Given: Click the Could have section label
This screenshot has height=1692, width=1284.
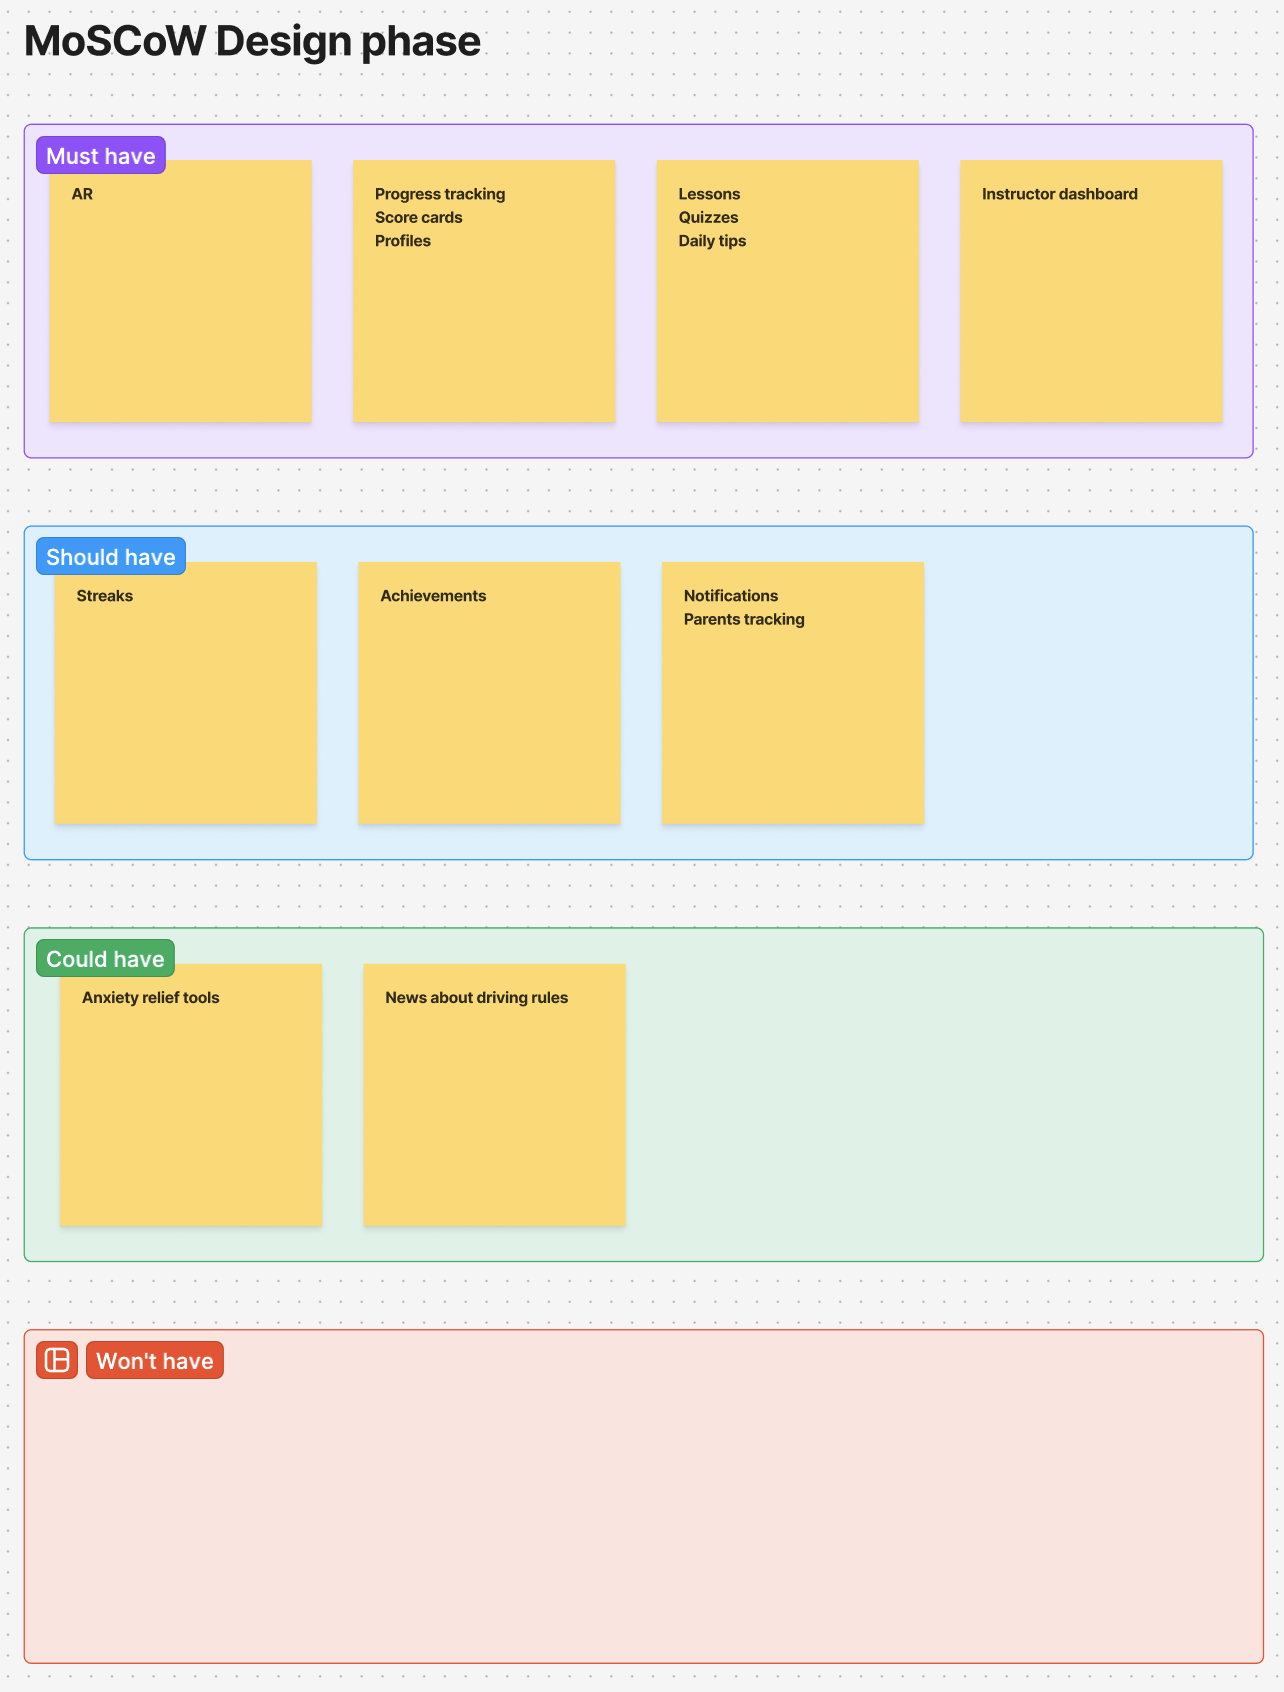Looking at the screenshot, I should [105, 959].
